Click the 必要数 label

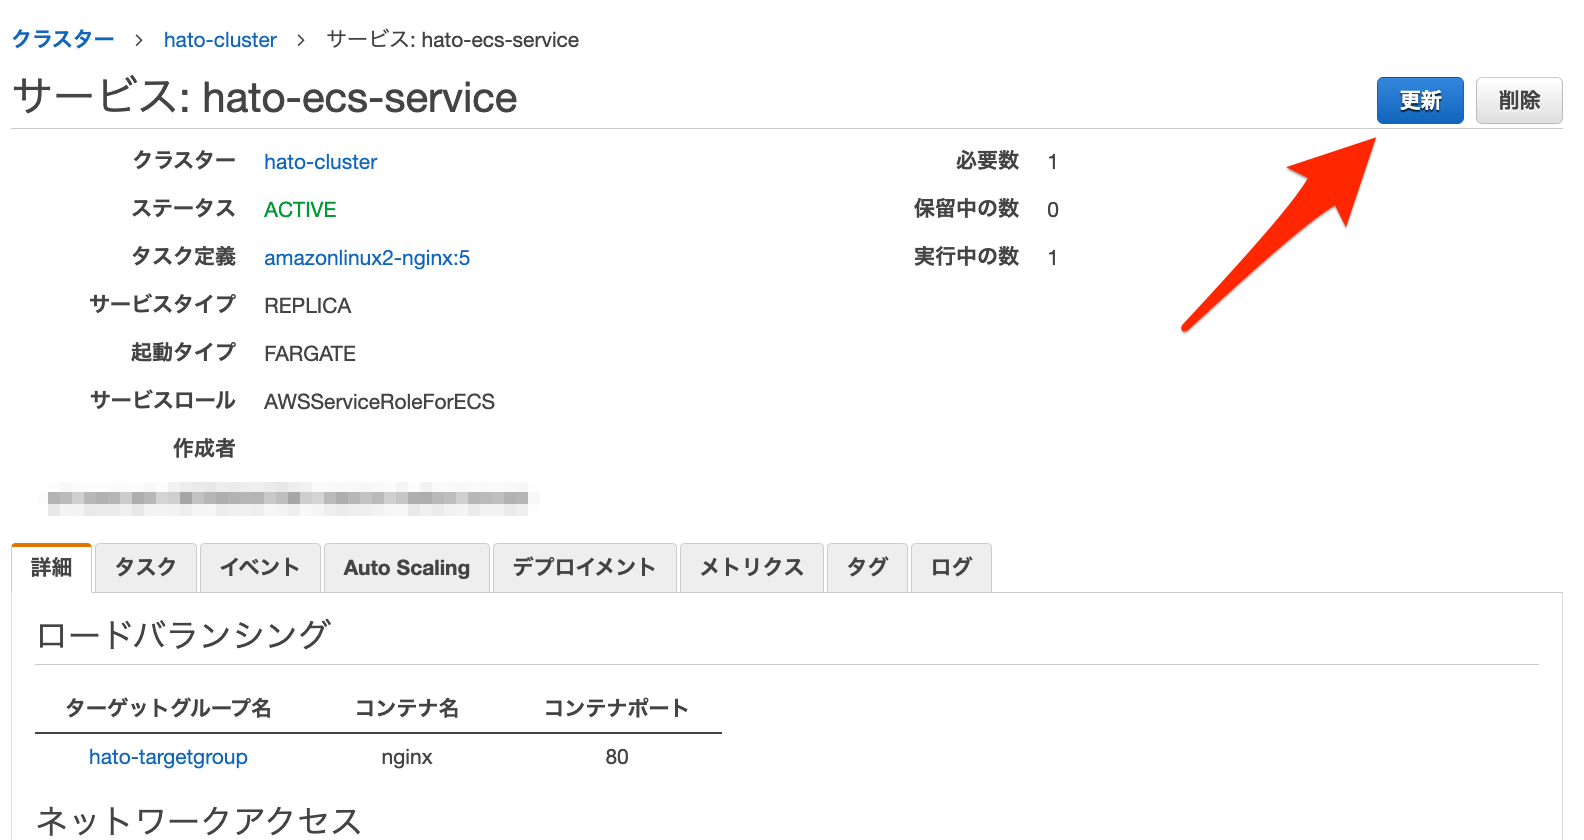[x=987, y=160]
